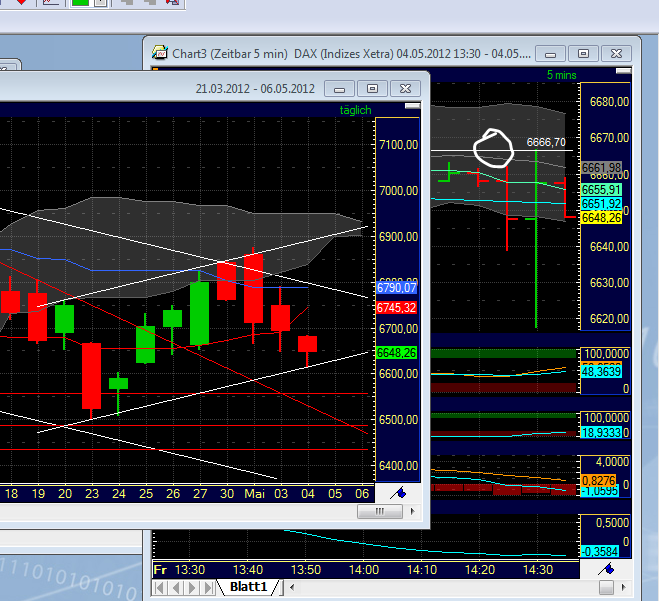Click the cyan -1,0595 indicator value

pos(599,491)
